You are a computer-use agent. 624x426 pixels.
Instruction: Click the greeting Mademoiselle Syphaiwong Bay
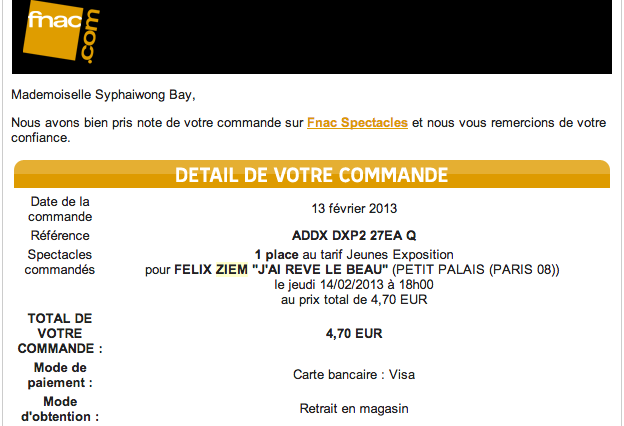point(103,95)
